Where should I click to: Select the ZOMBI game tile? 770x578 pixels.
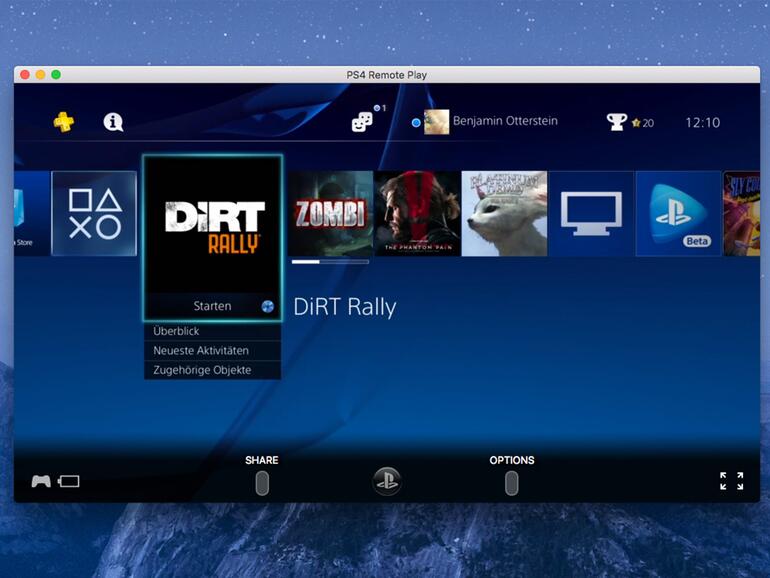point(330,213)
